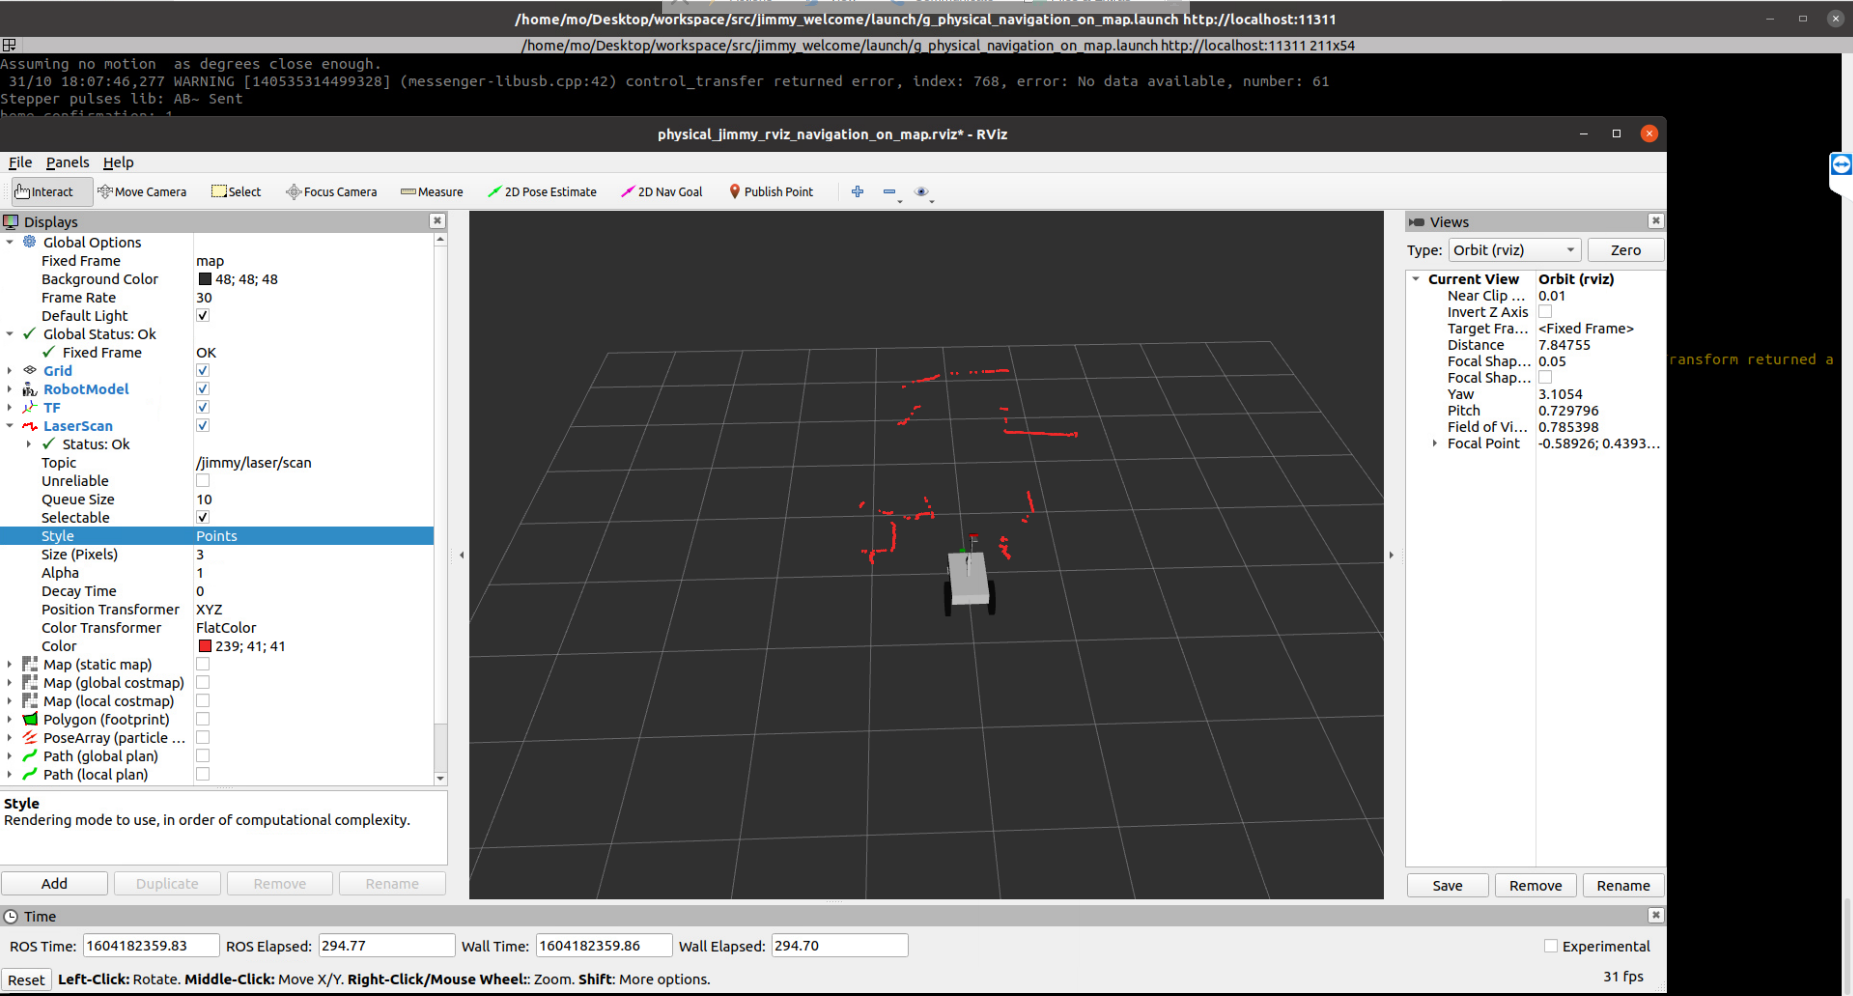Screen dimensions: 1853x996
Task: Click Rename button in Views panel
Action: (1623, 886)
